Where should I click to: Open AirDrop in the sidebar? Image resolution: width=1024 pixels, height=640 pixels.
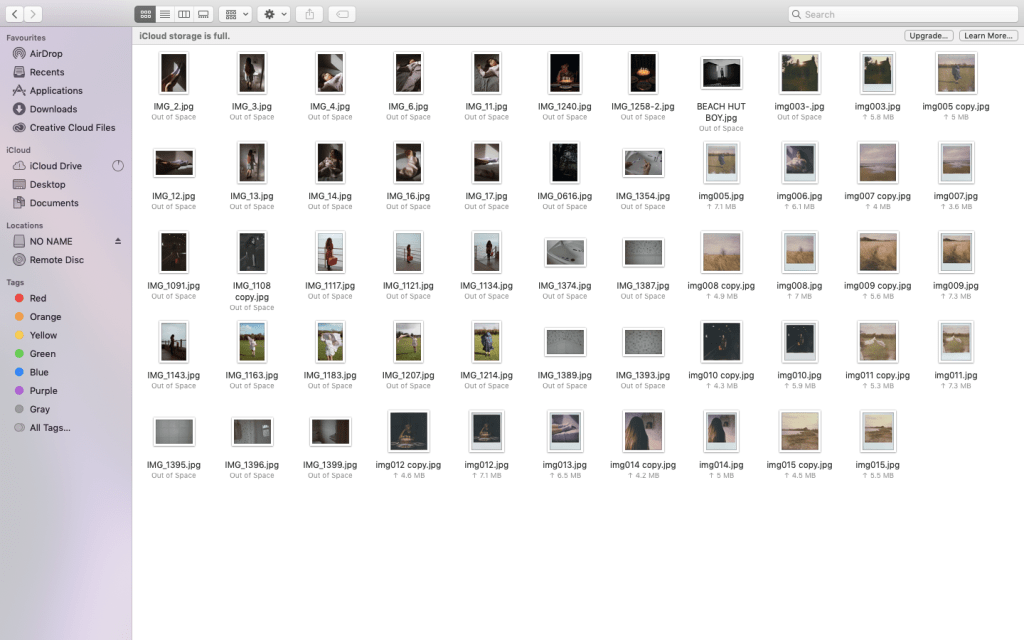[x=46, y=54]
